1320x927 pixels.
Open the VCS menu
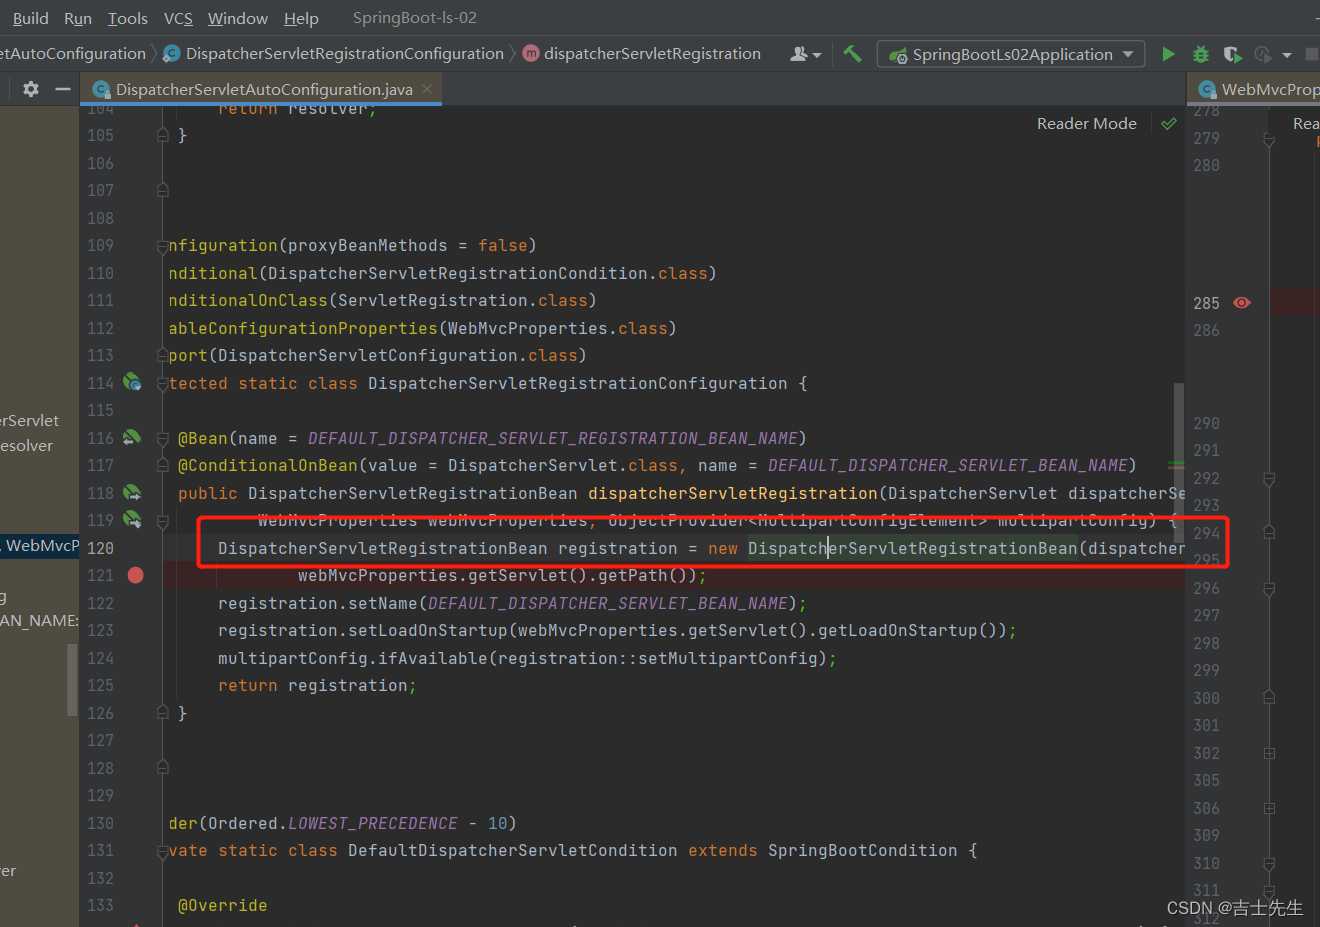pos(178,18)
